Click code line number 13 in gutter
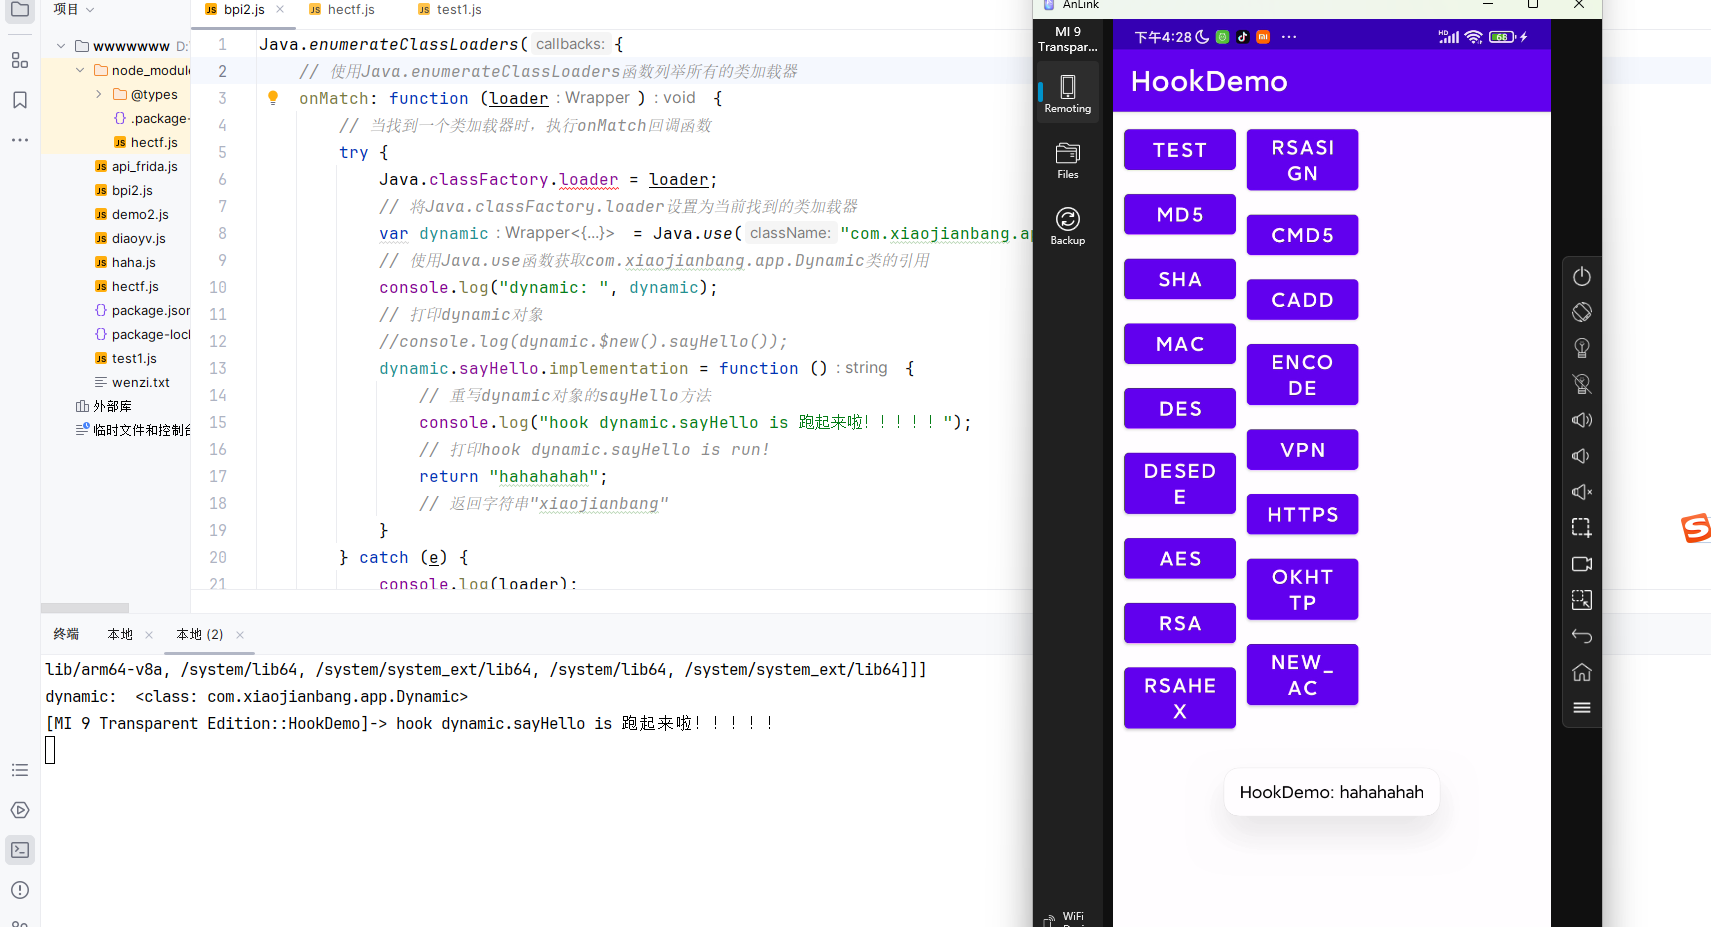The height and width of the screenshot is (927, 1711). click(x=218, y=368)
